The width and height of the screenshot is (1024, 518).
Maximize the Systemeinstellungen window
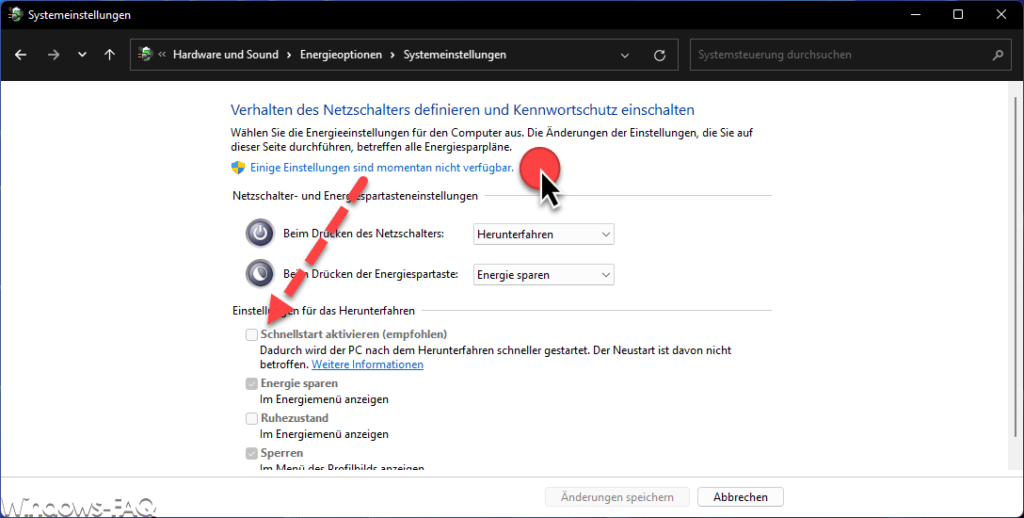tap(958, 14)
